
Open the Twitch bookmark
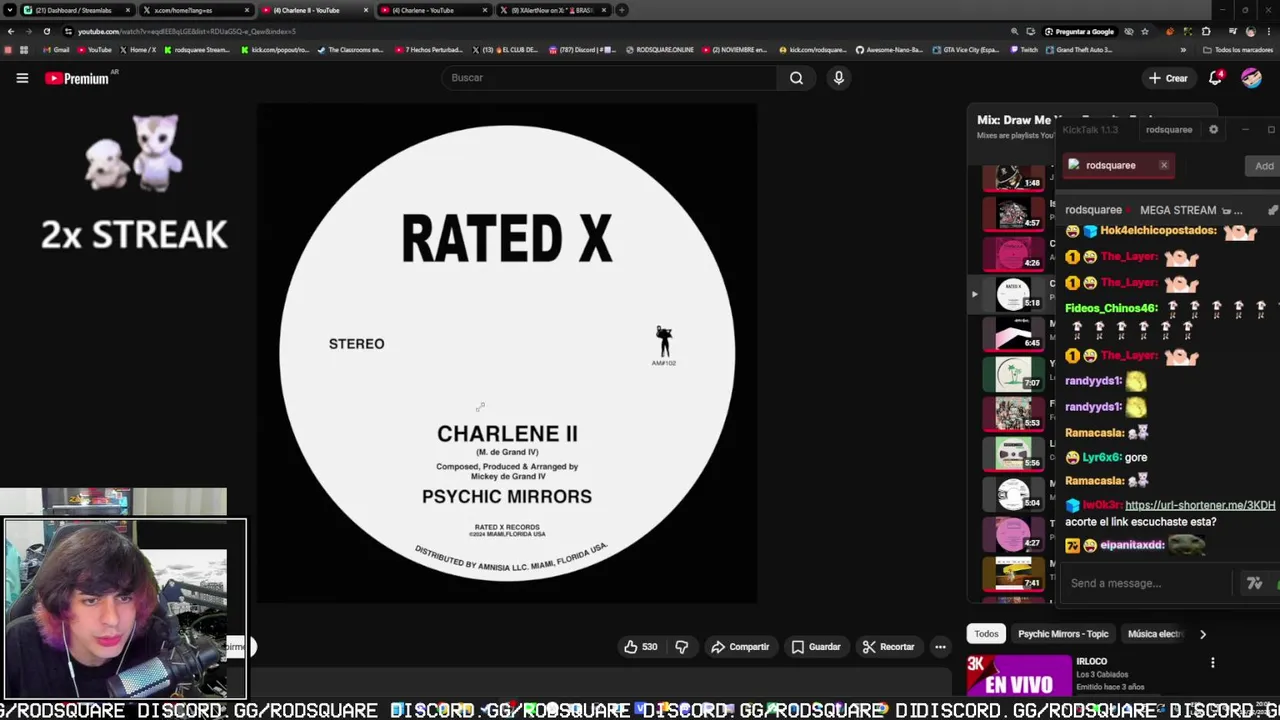click(1024, 50)
